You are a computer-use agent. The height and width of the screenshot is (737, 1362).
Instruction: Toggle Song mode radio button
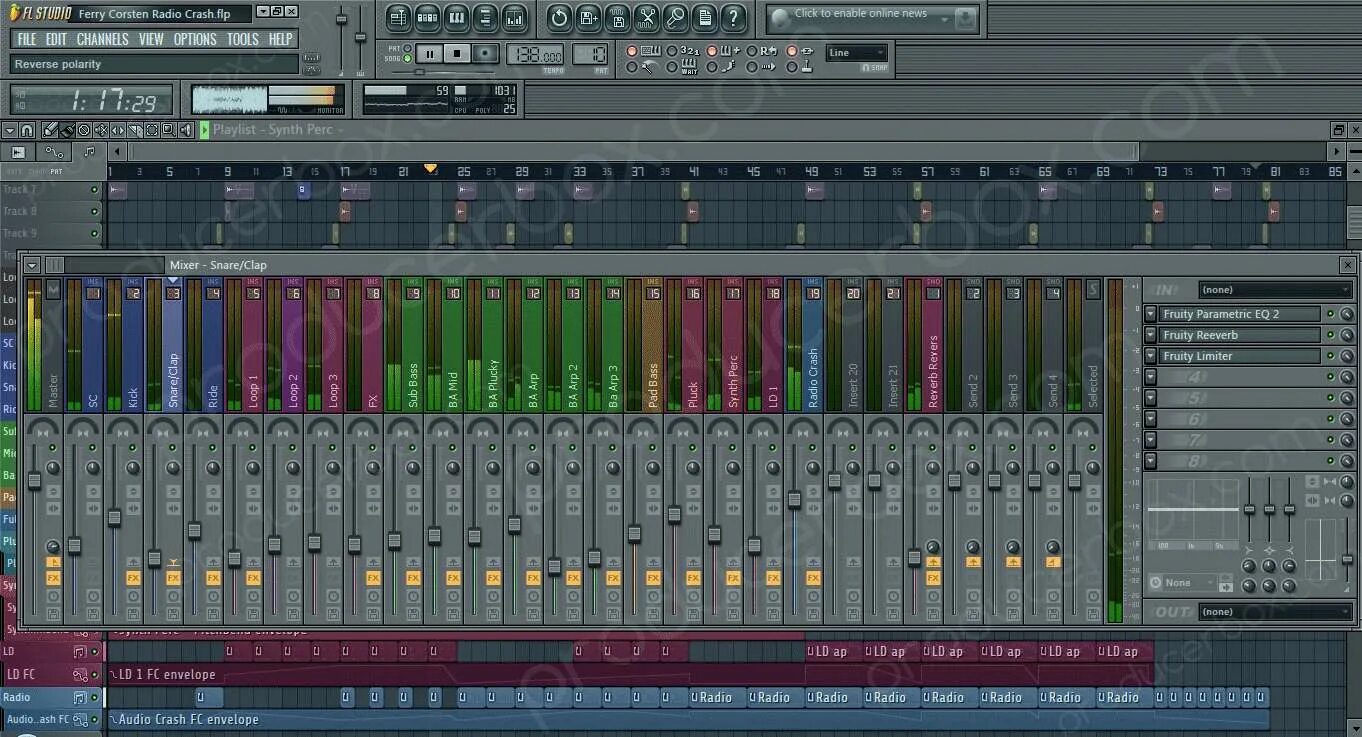407,59
